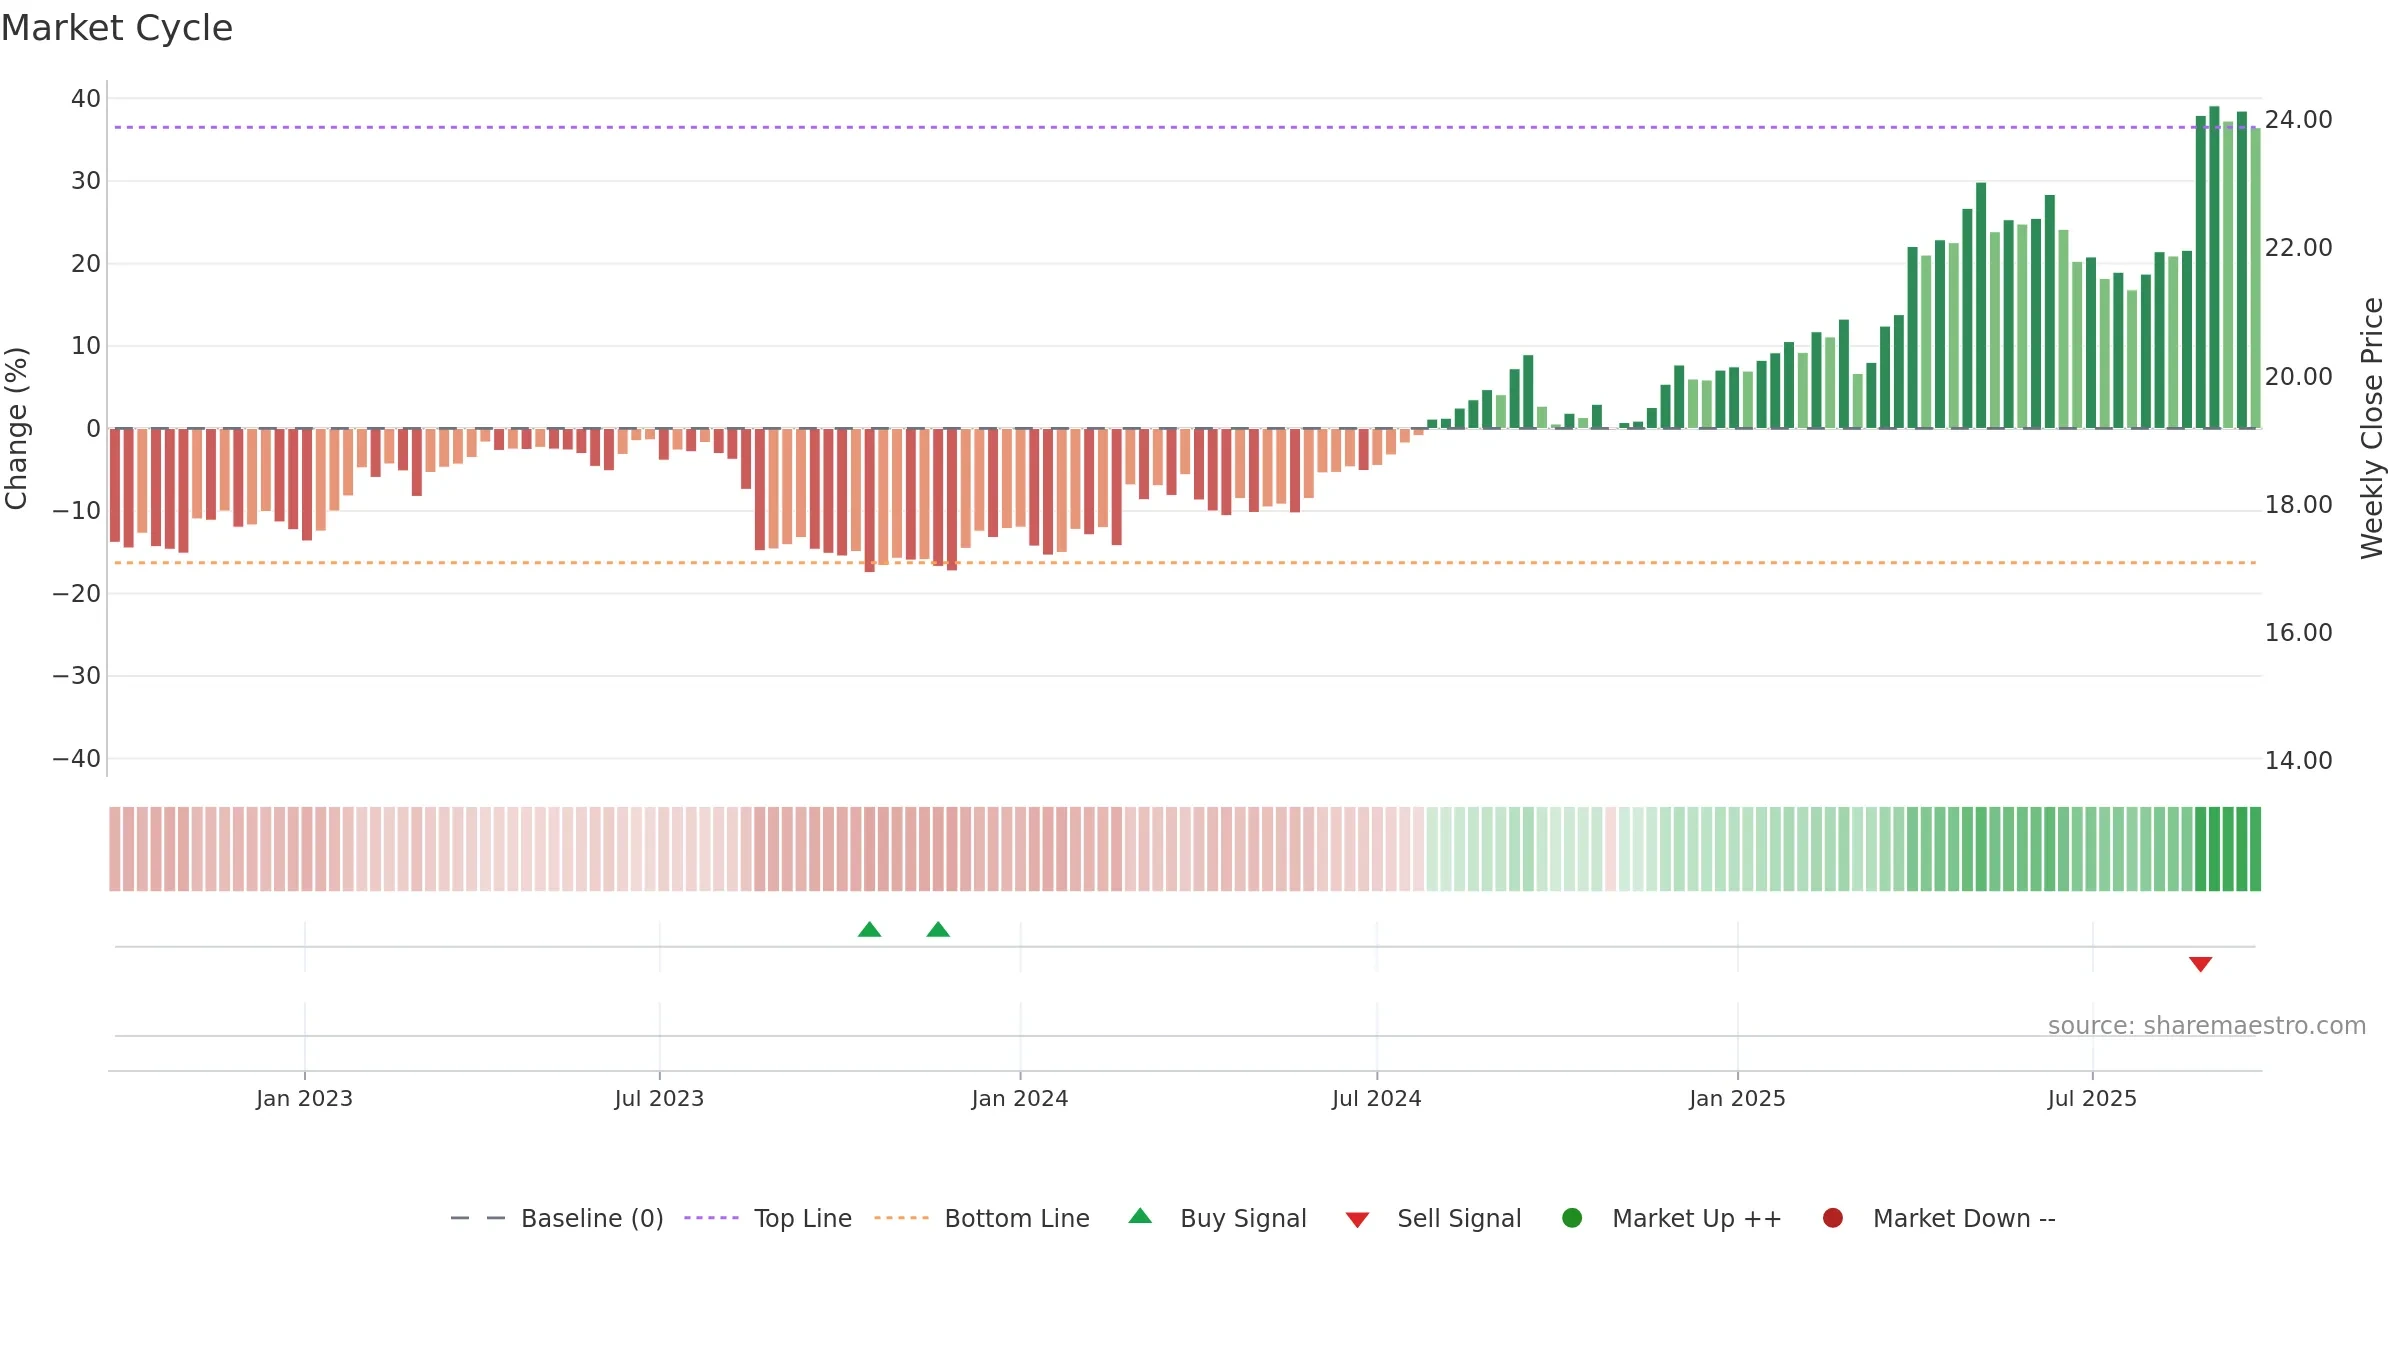Image resolution: width=2400 pixels, height=1350 pixels.
Task: Click the Market Cycle chart title
Action: click(x=117, y=28)
